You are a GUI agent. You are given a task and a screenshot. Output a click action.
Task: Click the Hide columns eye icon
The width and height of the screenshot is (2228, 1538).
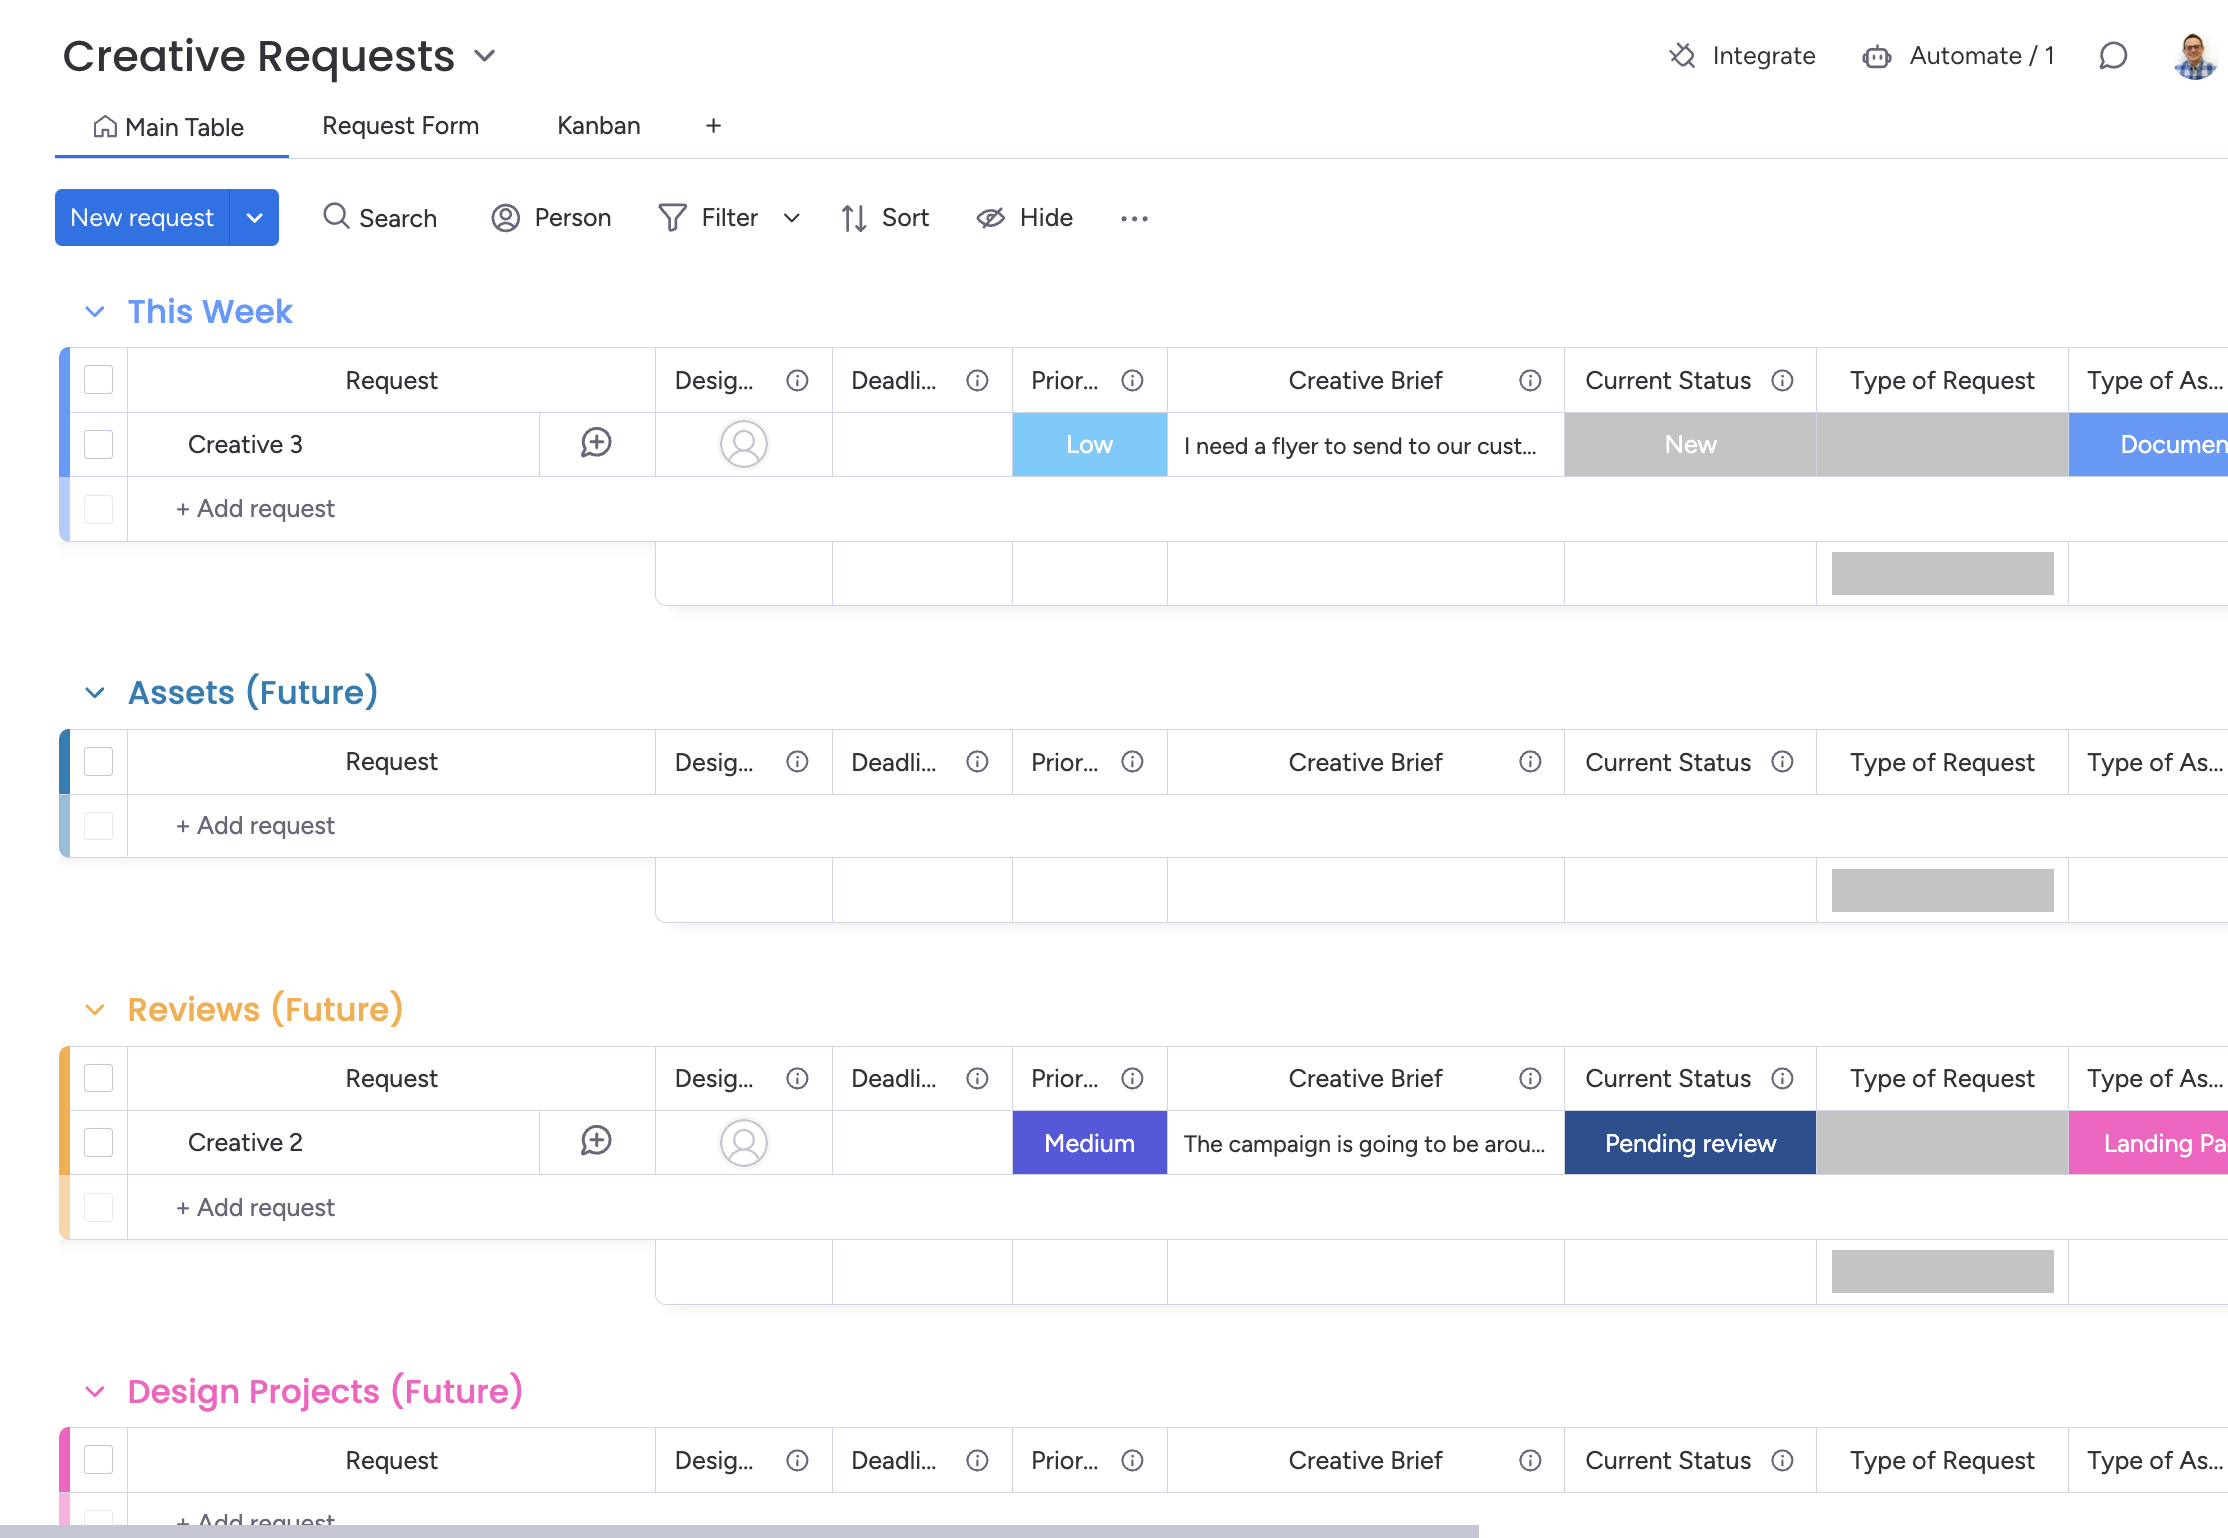tap(990, 218)
